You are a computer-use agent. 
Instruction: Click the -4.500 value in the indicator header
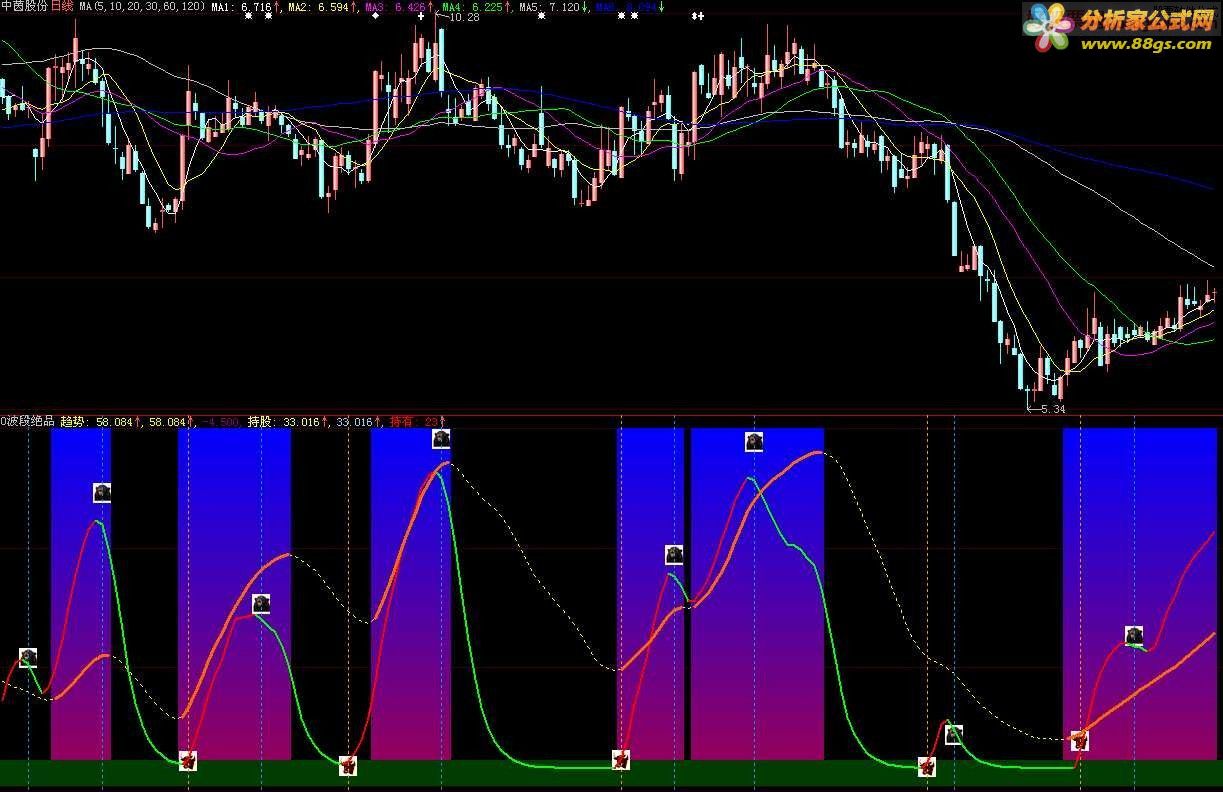pos(220,422)
